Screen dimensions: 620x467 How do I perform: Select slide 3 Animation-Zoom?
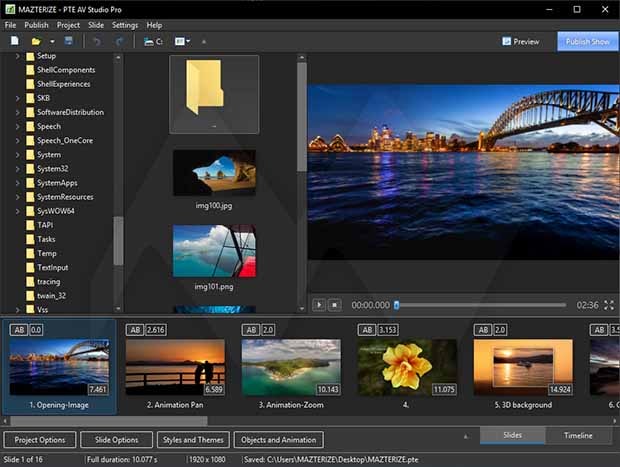(x=291, y=367)
